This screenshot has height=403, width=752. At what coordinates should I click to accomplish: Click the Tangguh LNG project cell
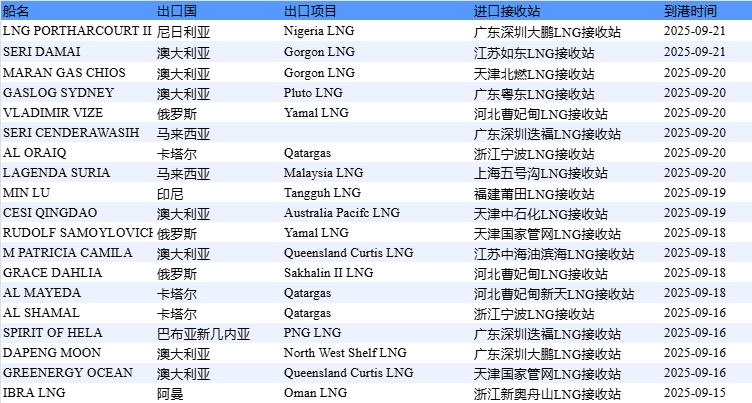[x=322, y=193]
